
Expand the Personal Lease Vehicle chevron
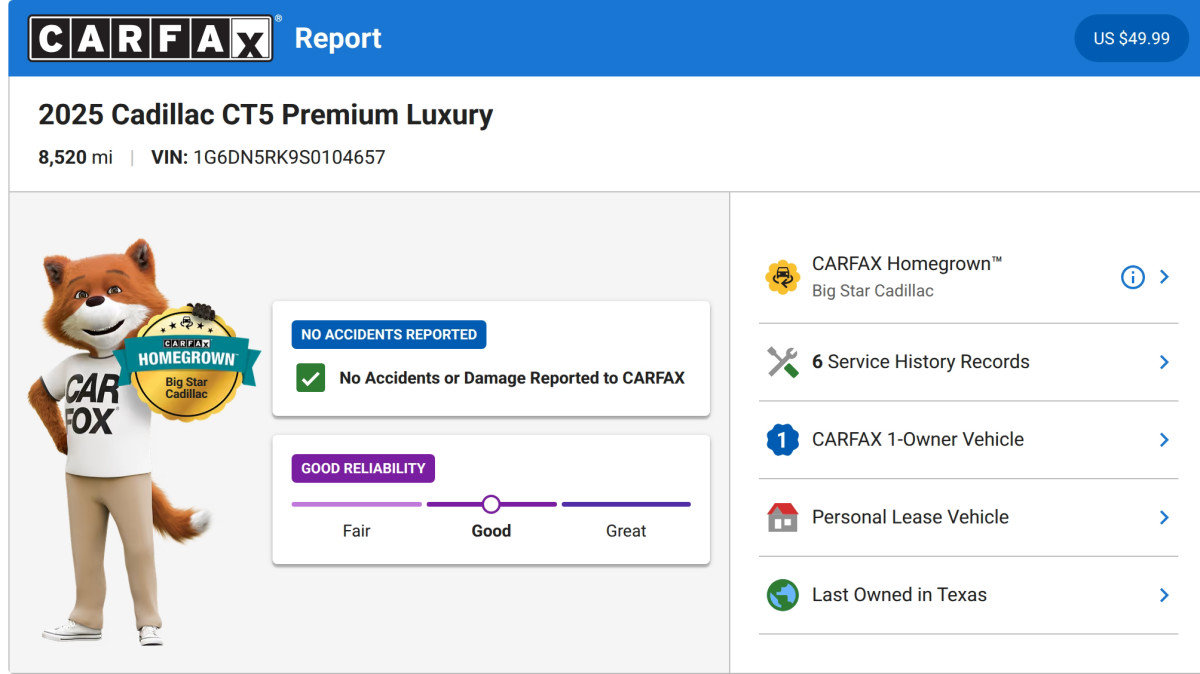(1164, 517)
